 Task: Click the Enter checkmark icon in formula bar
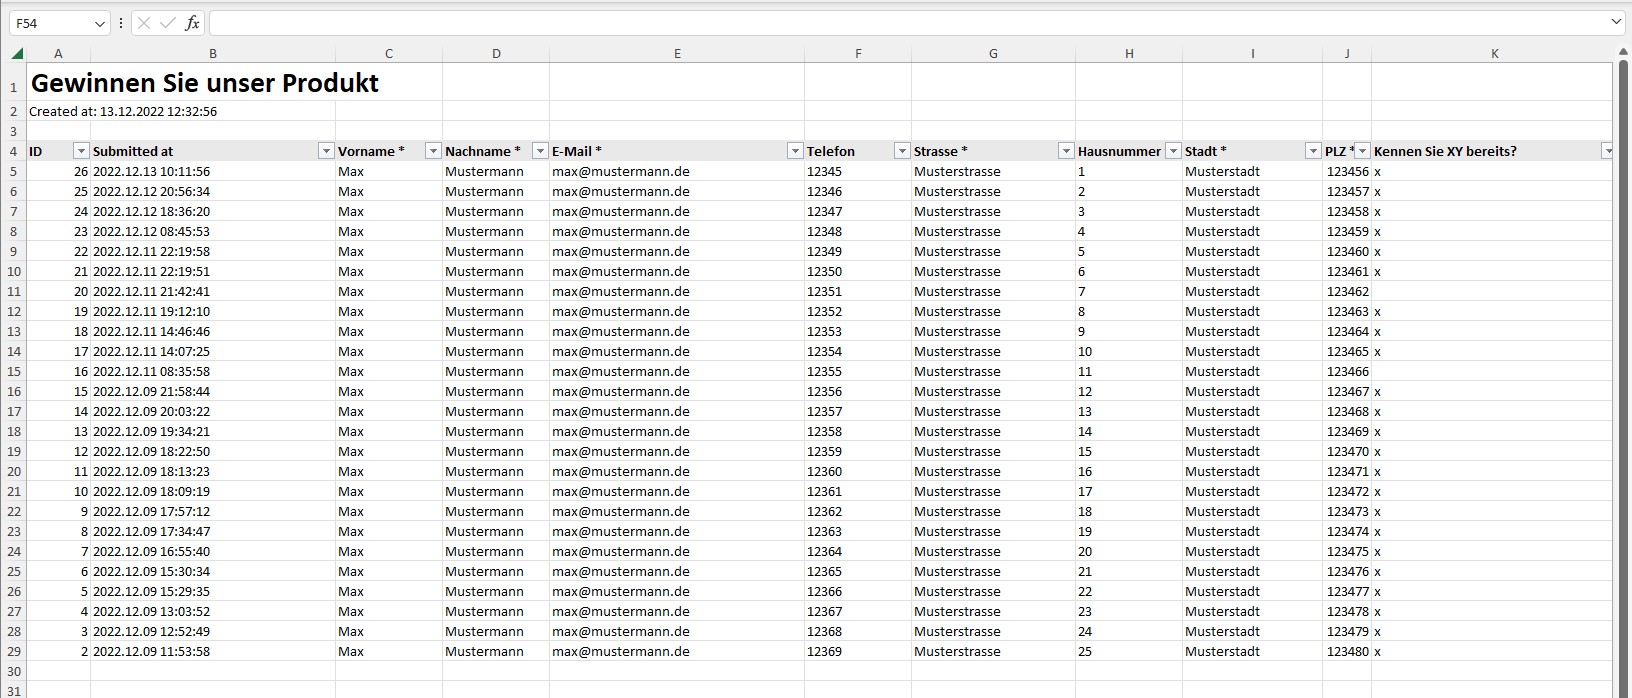167,23
